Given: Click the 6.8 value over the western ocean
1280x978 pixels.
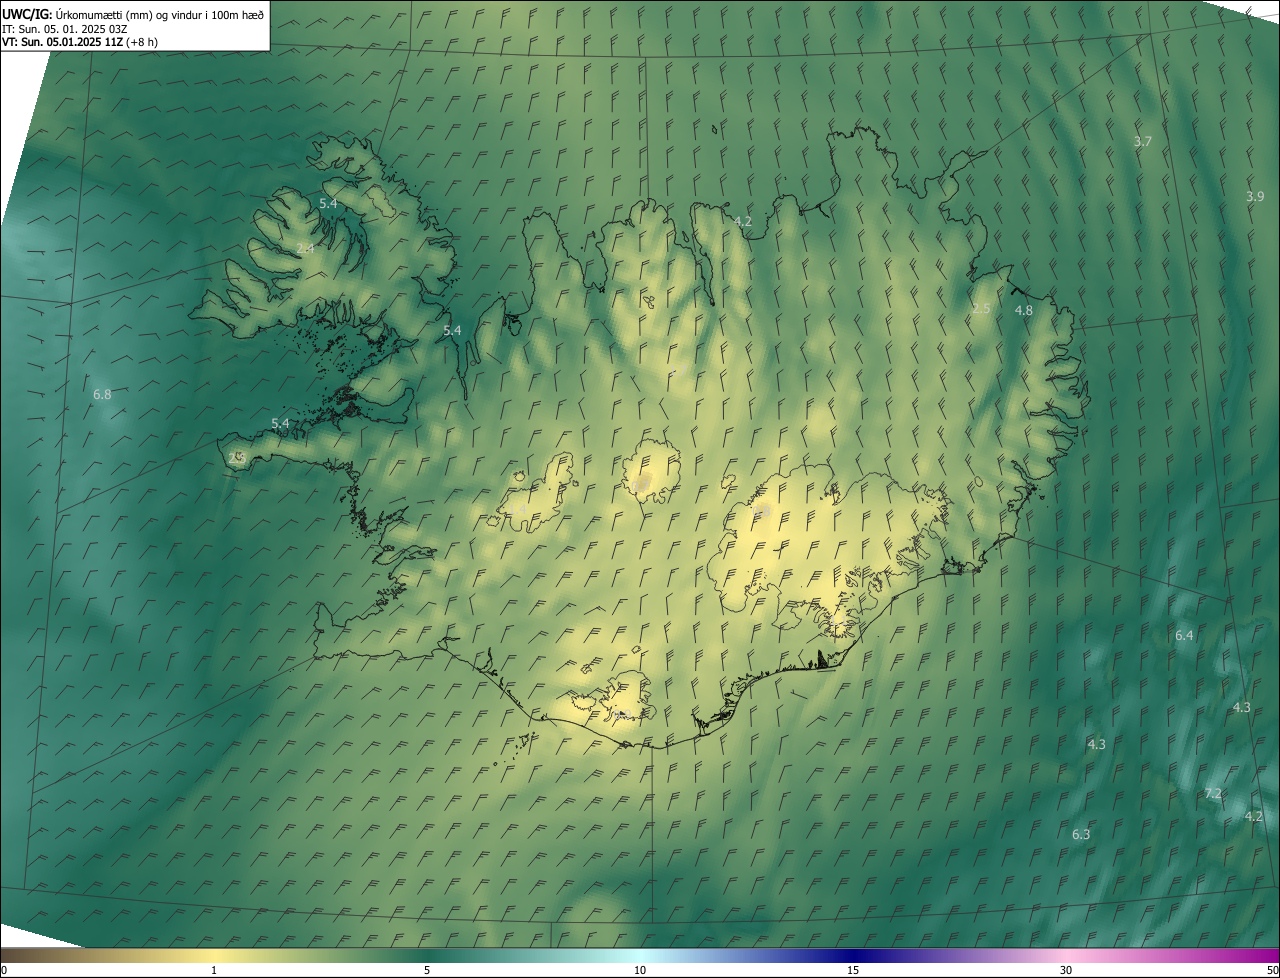Looking at the screenshot, I should click(x=102, y=395).
